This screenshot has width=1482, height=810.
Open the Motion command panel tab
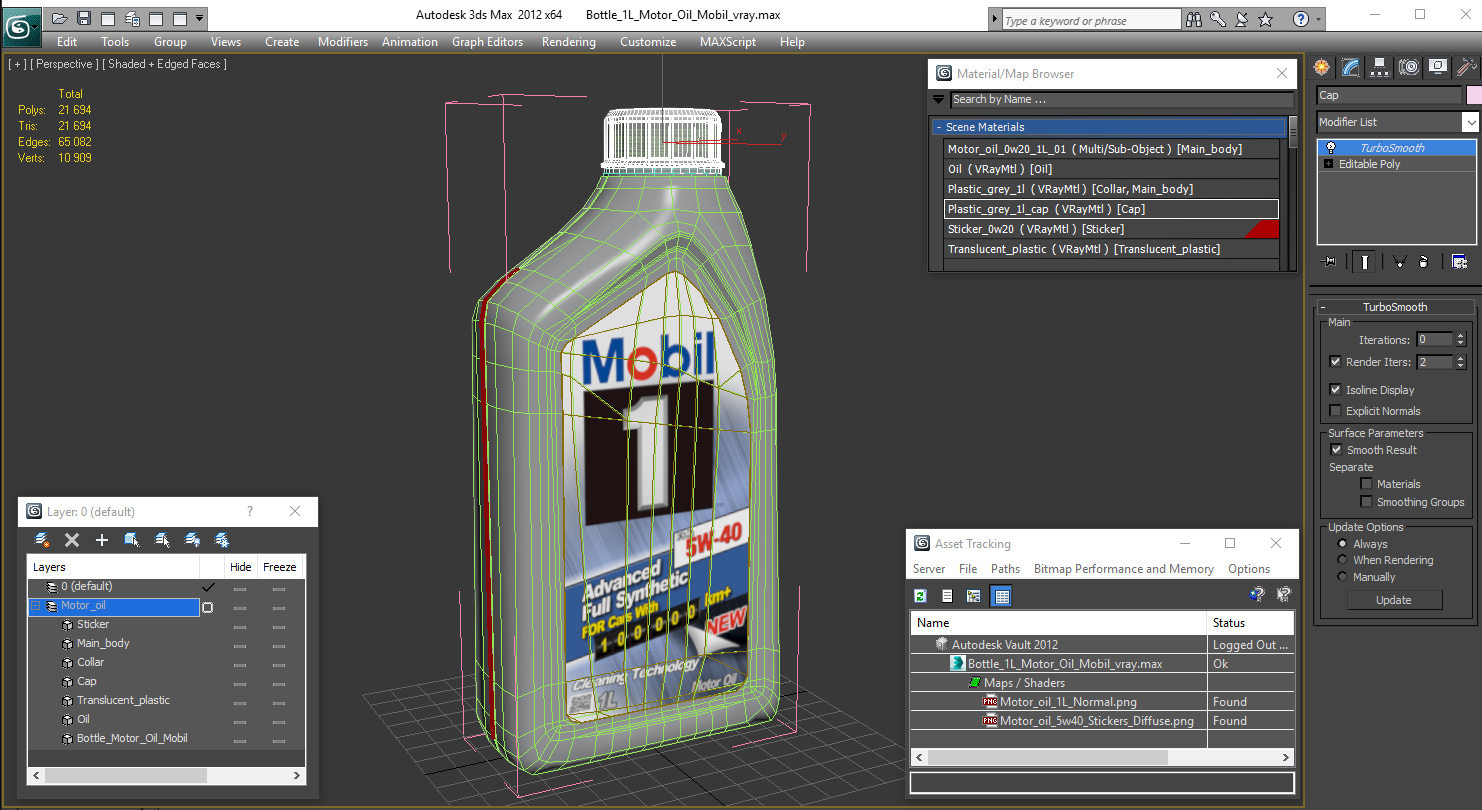click(x=1409, y=67)
